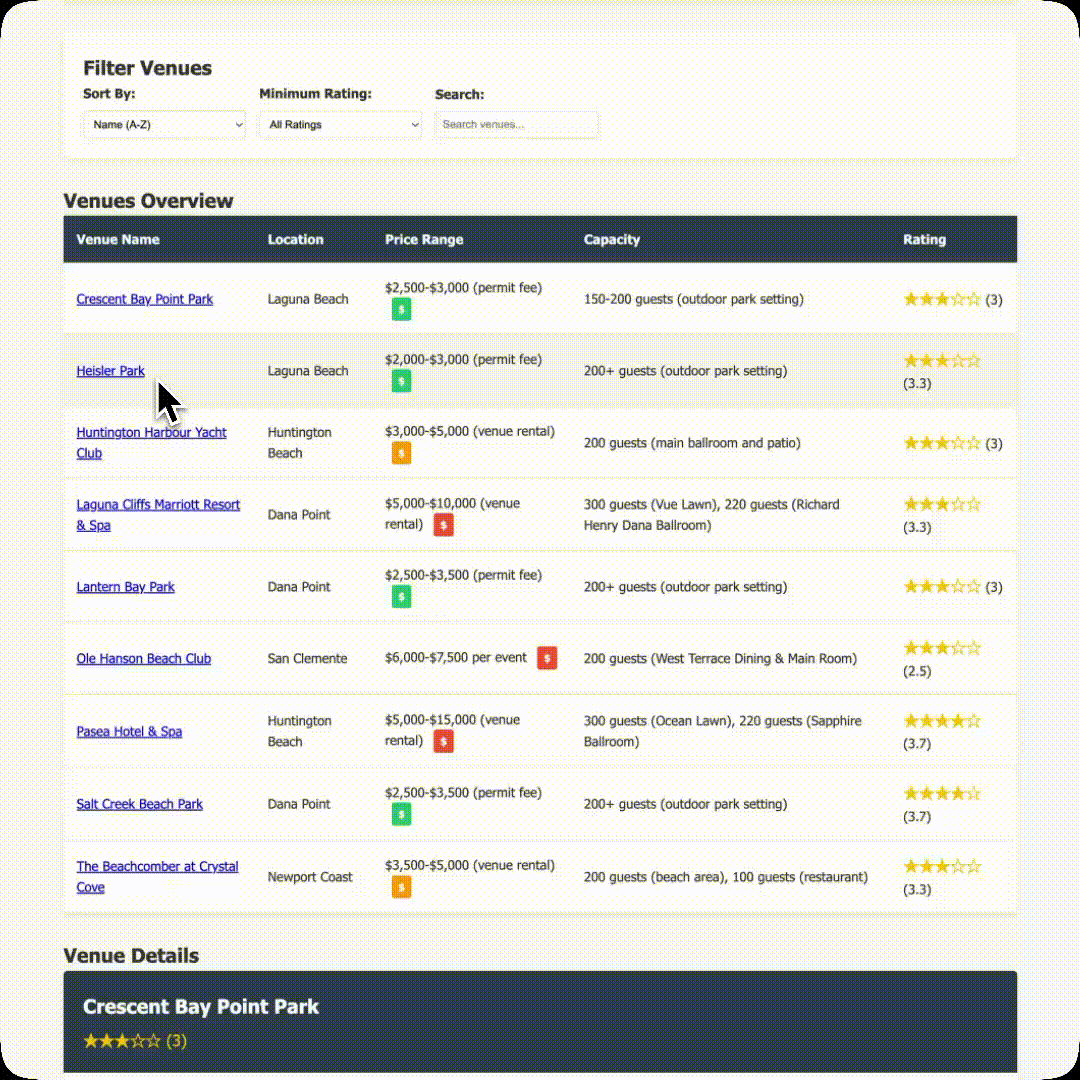
Task: Click the Filter Venues heading
Action: coord(147,68)
